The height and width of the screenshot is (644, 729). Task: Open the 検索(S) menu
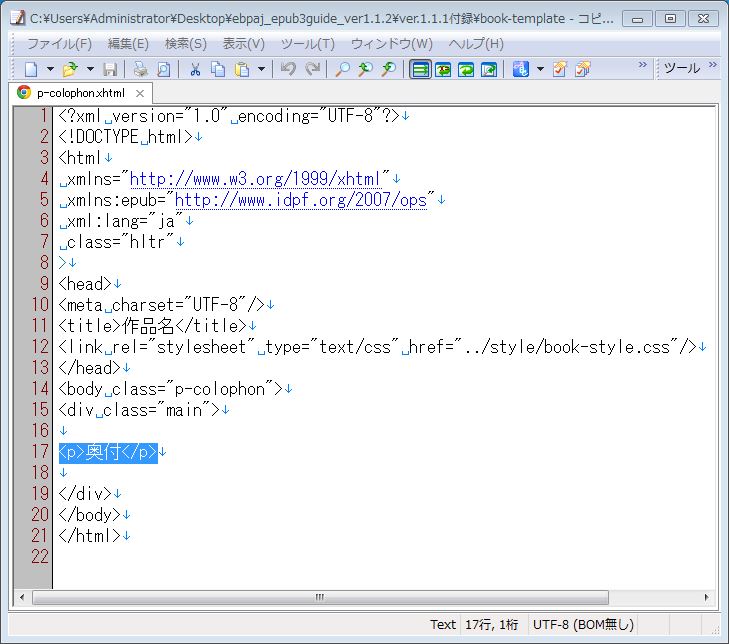point(186,44)
